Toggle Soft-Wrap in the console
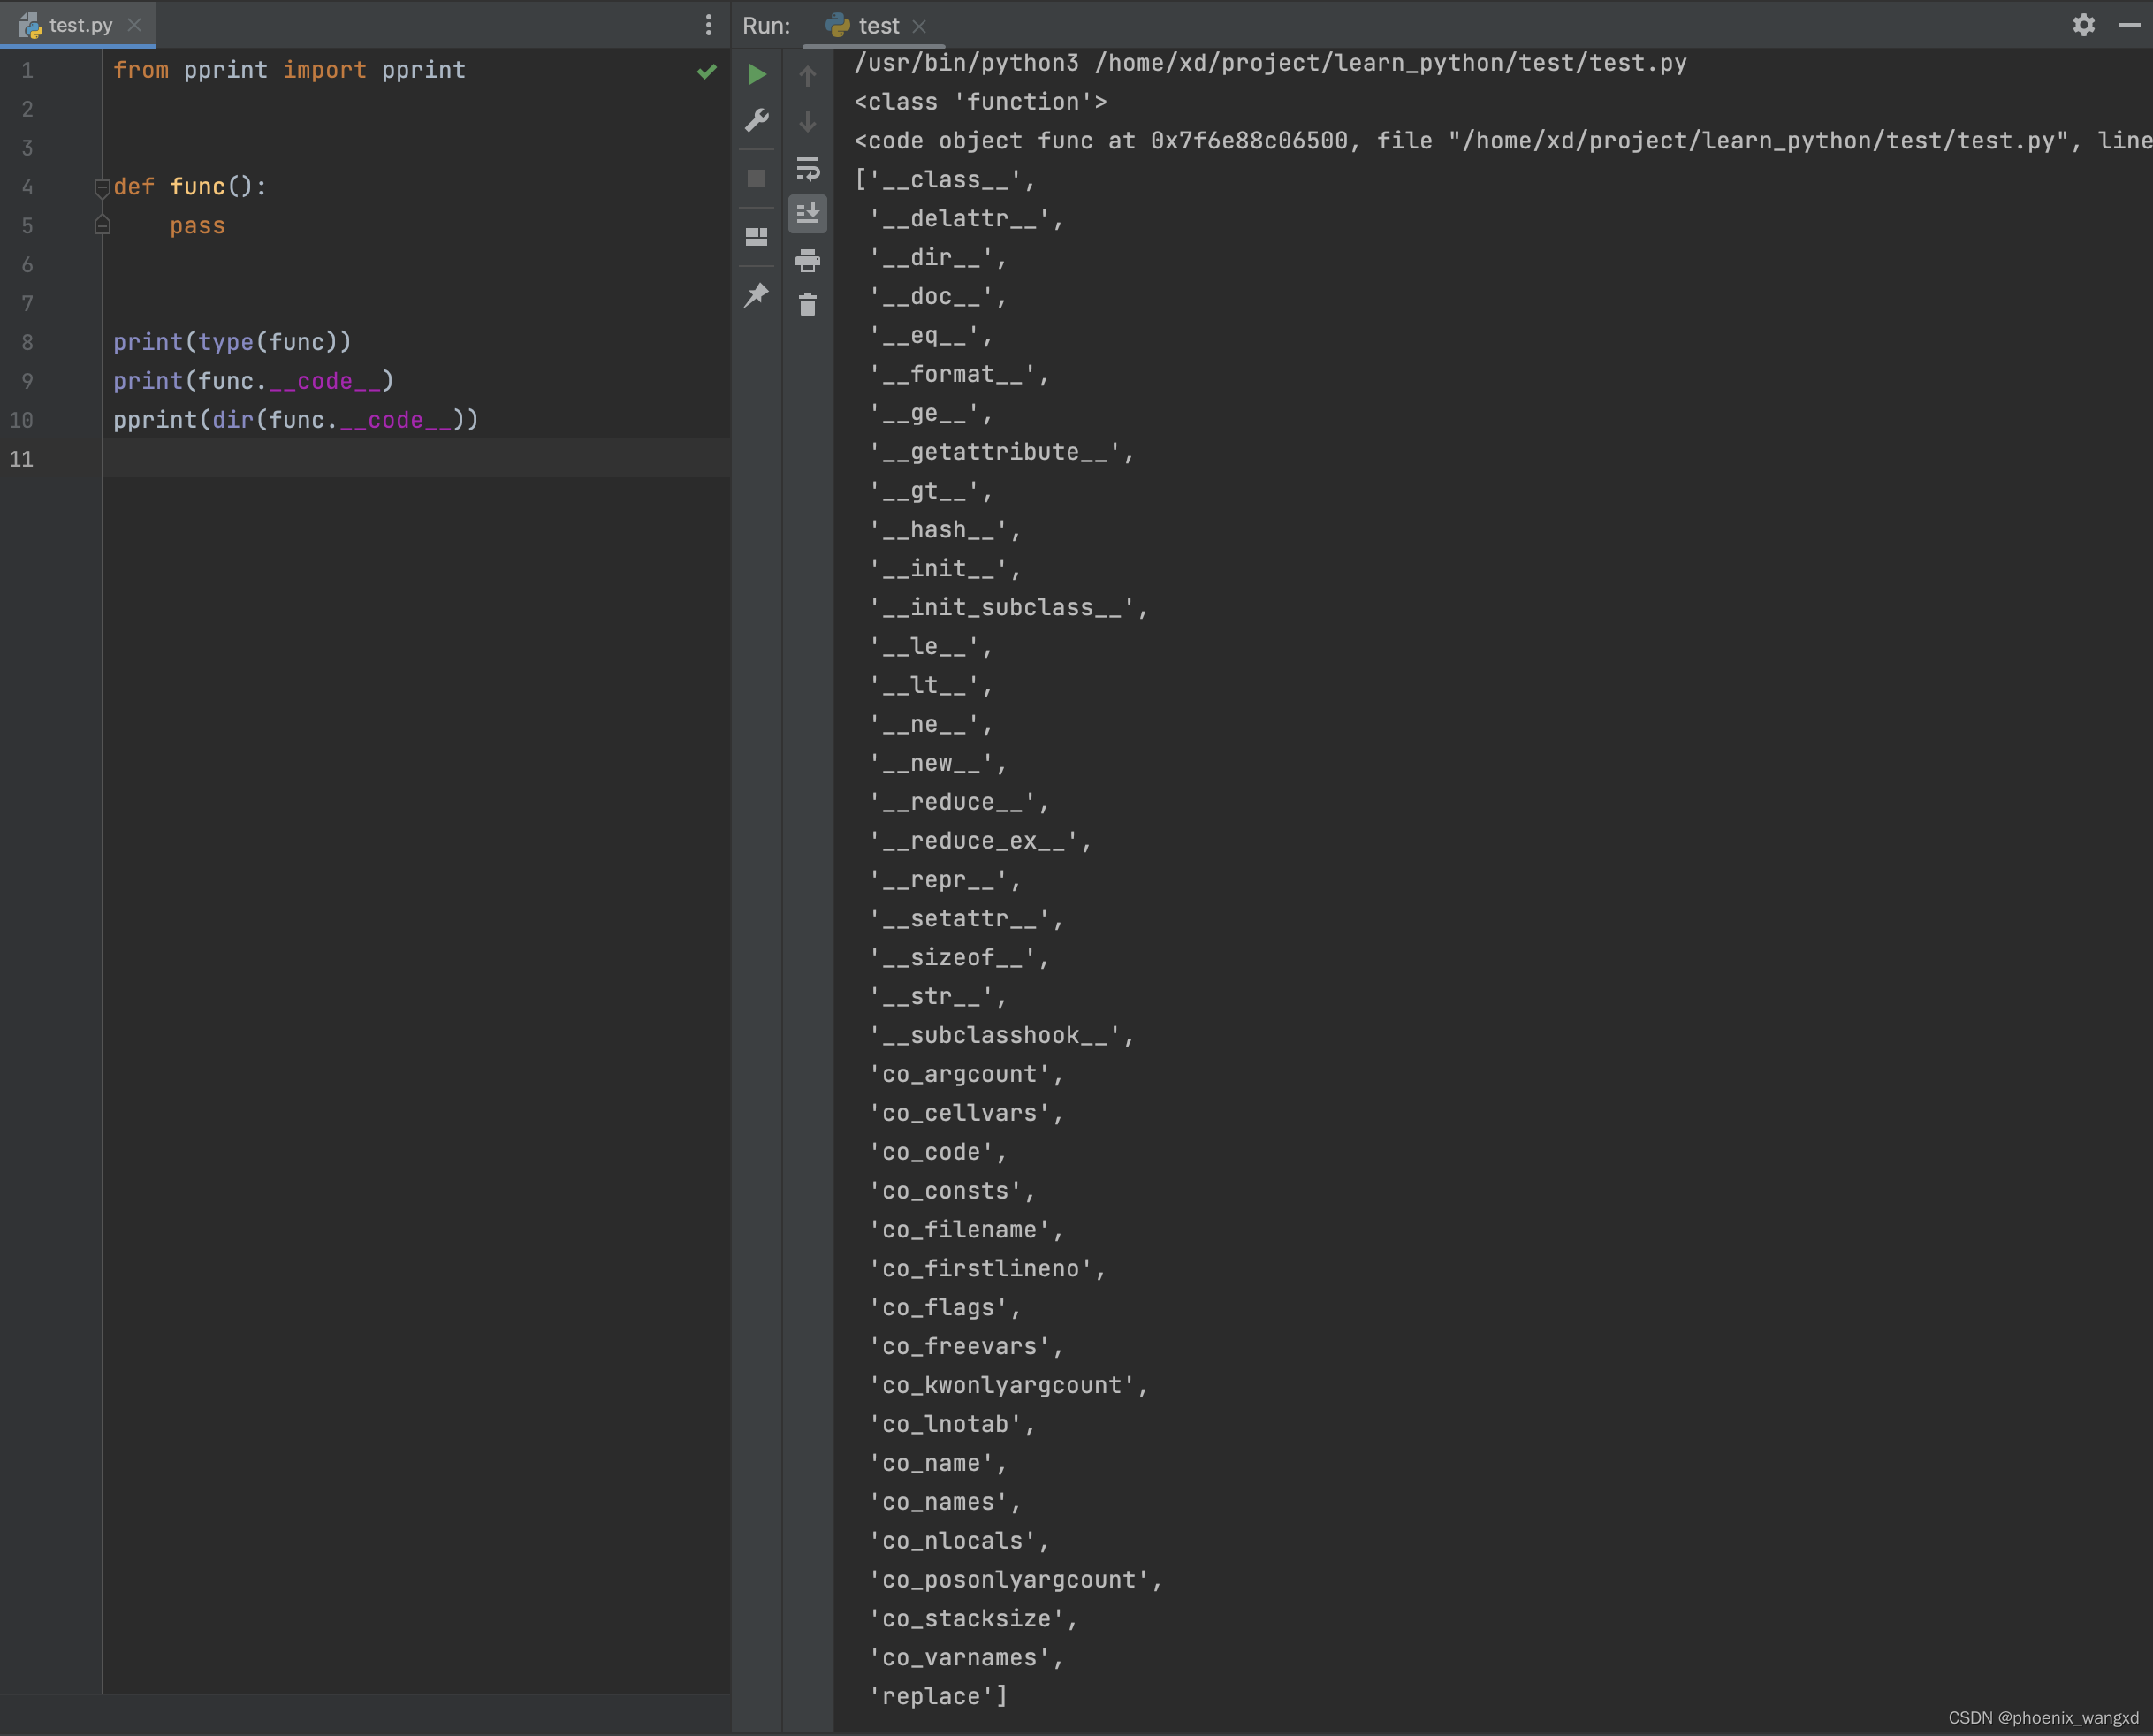Viewport: 2153px width, 1736px height. 807,168
